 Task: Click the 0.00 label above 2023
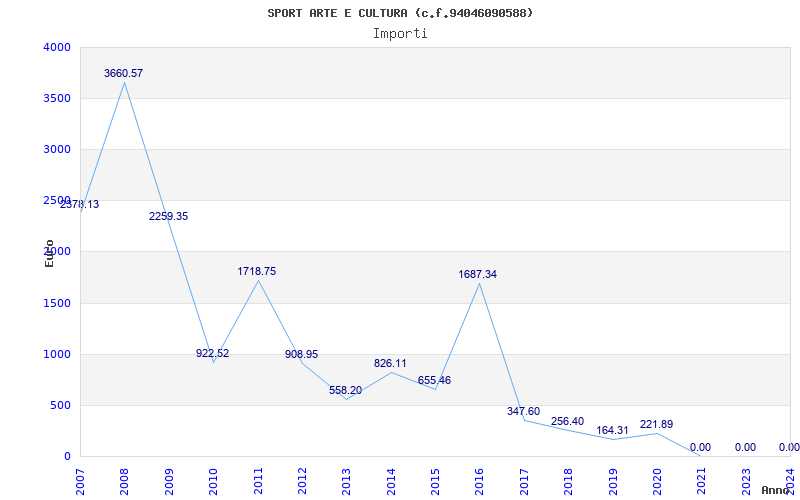[745, 447]
